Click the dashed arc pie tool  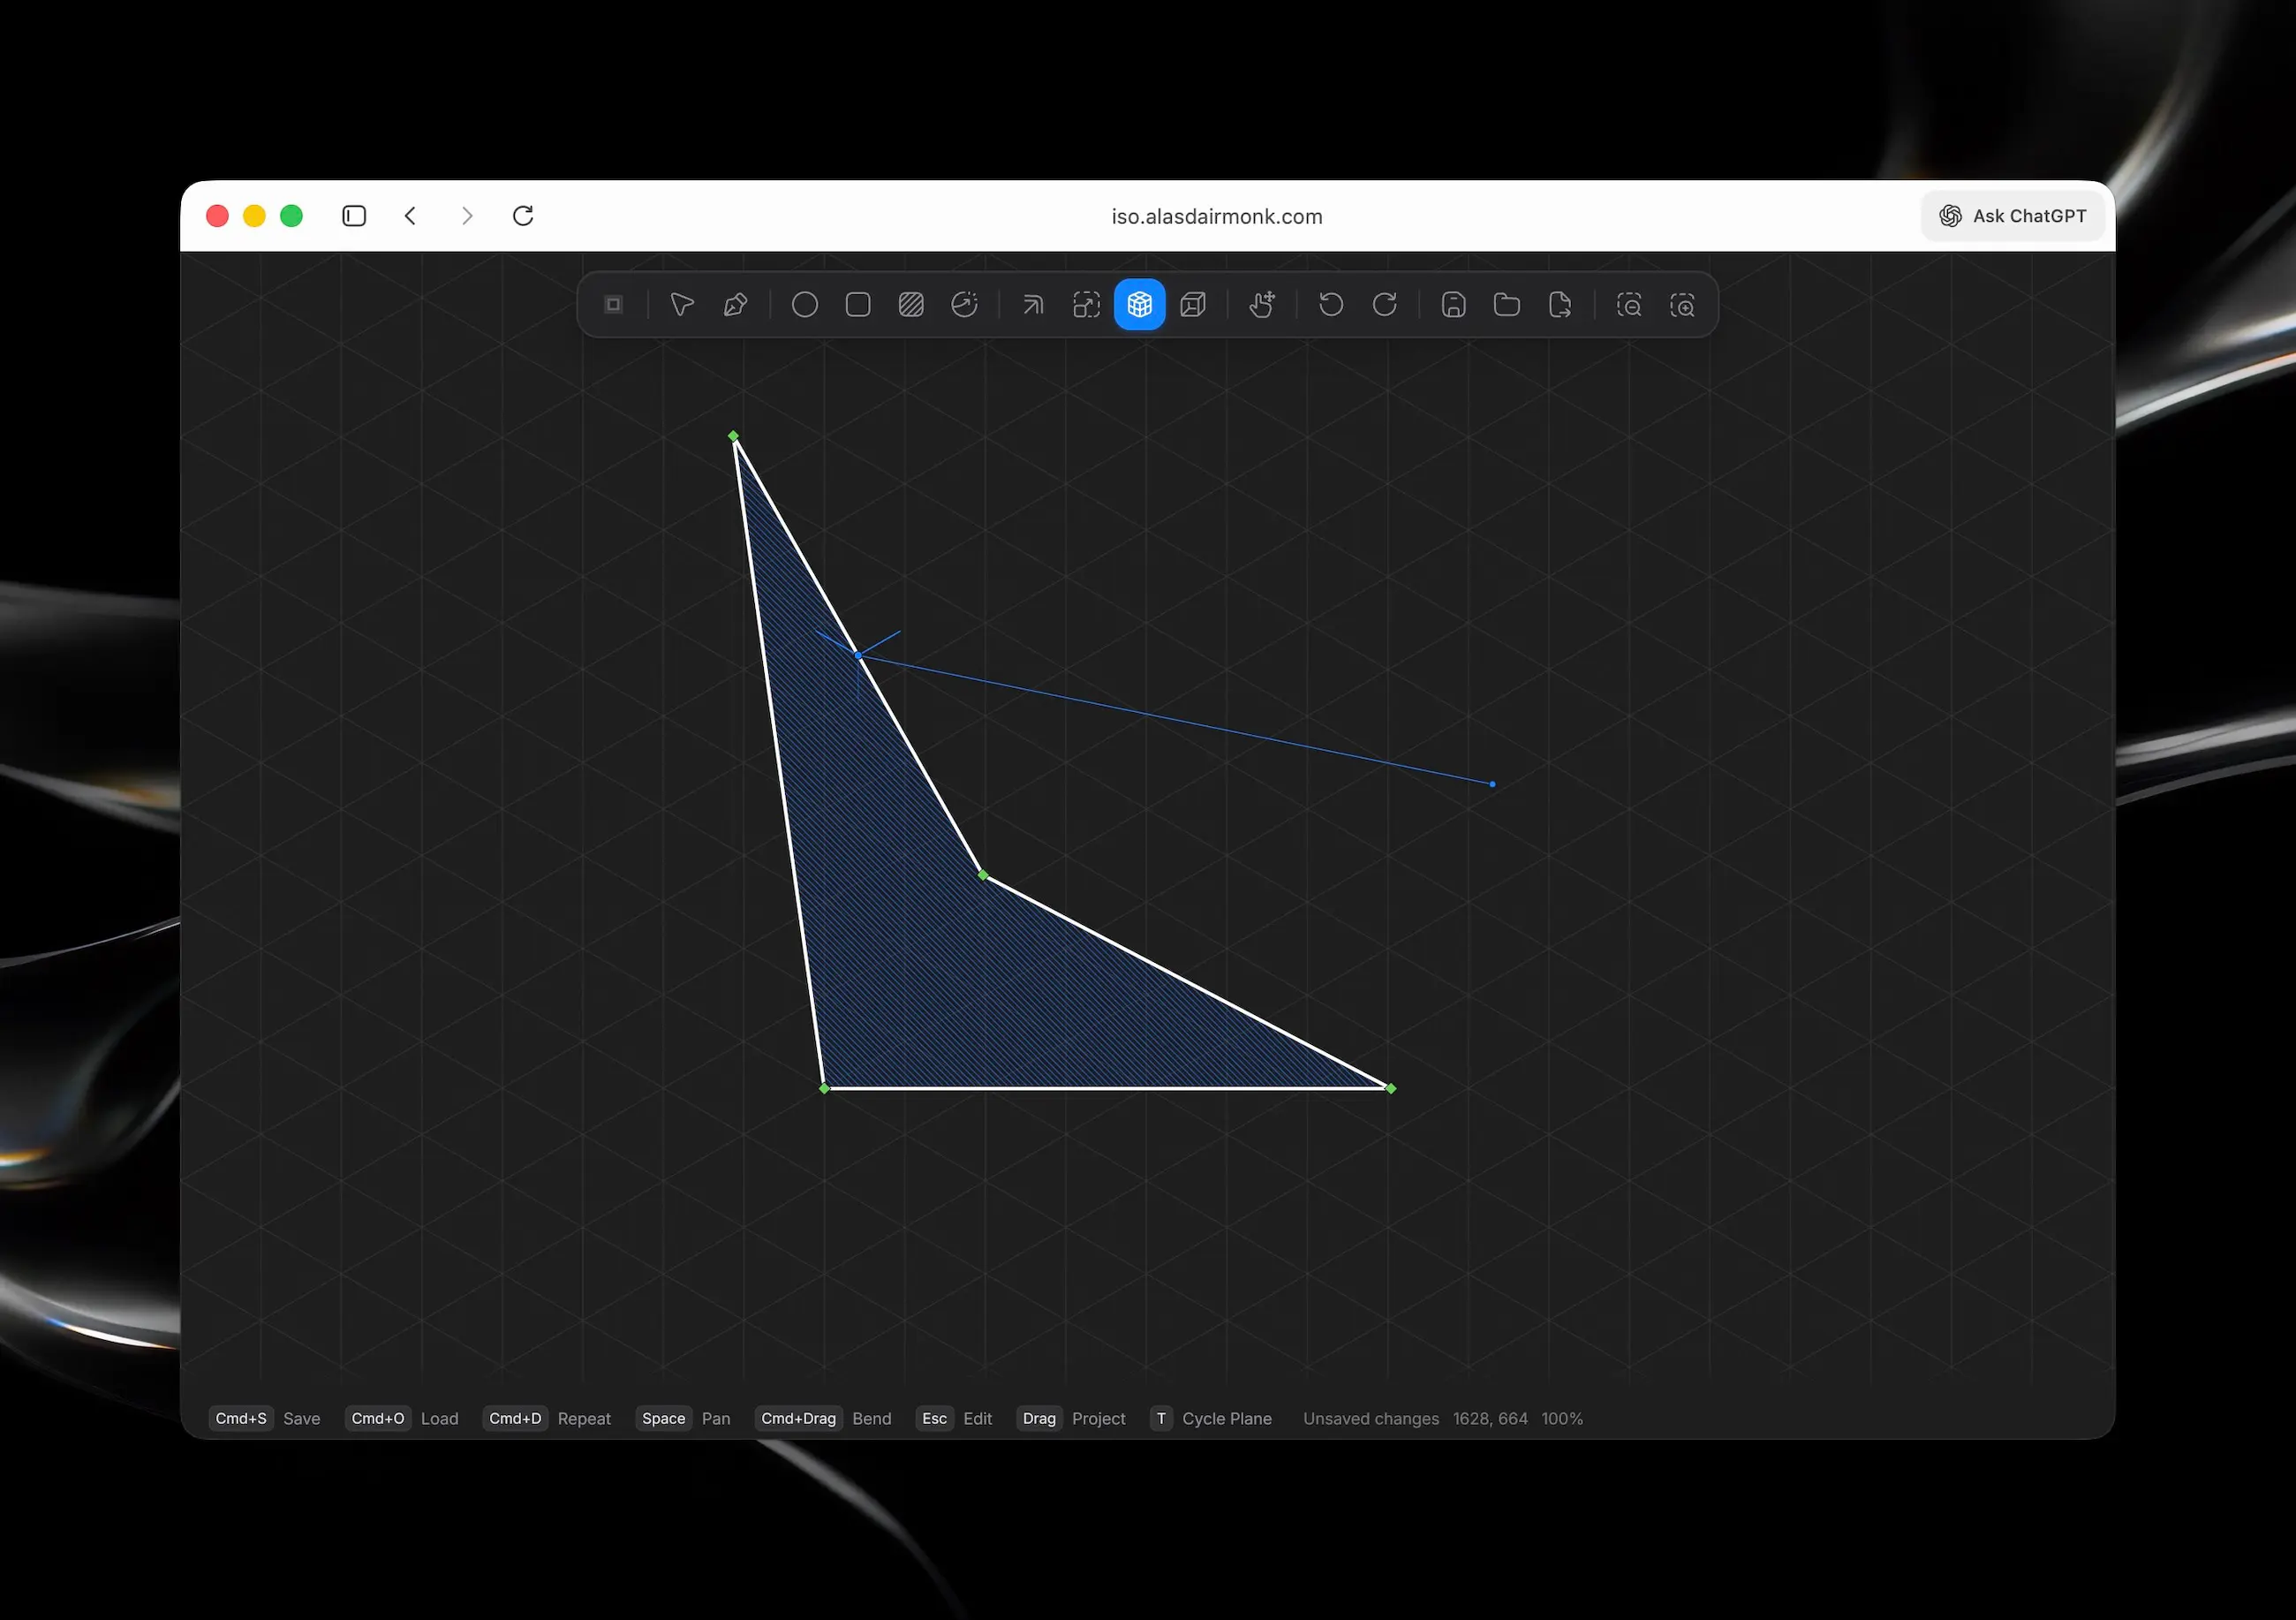(964, 304)
